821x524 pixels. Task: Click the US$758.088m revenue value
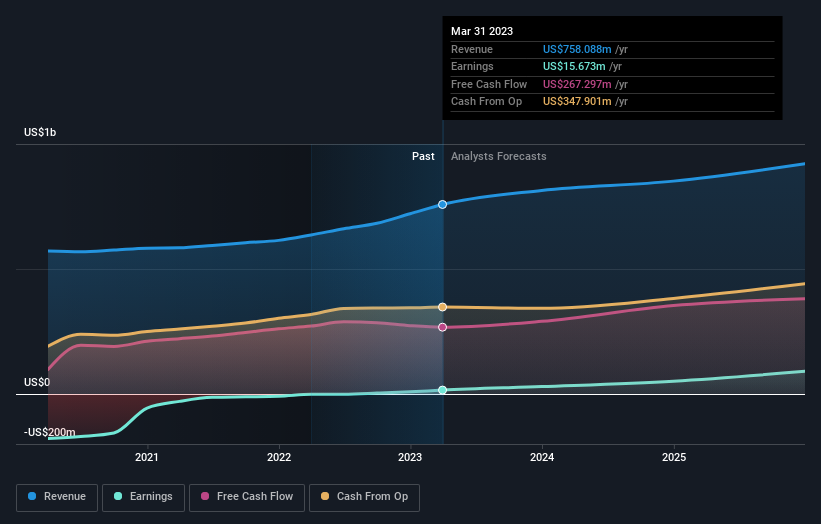pos(577,49)
